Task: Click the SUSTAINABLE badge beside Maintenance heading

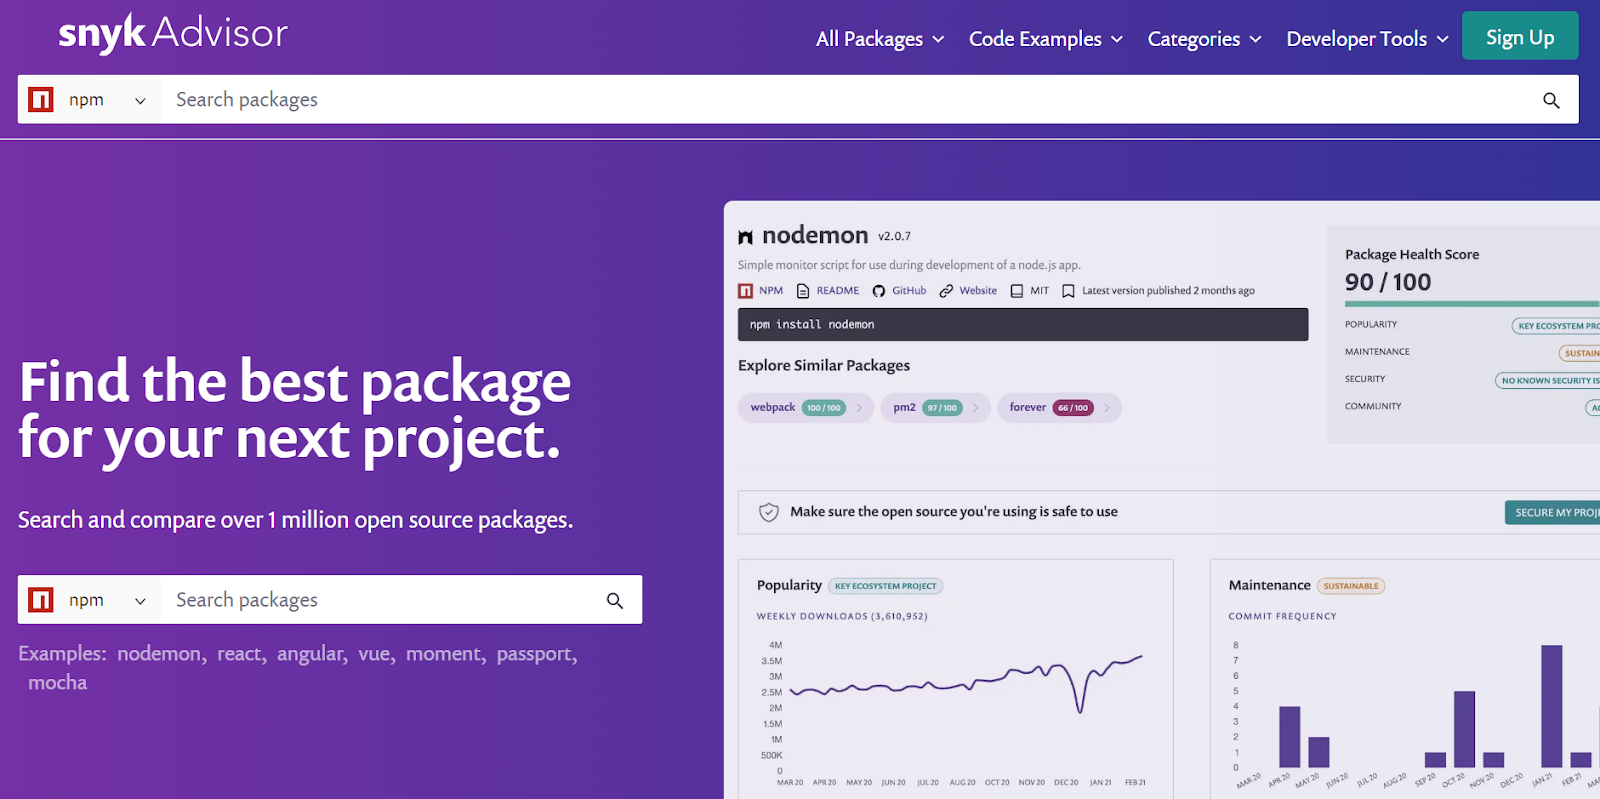Action: click(1351, 586)
